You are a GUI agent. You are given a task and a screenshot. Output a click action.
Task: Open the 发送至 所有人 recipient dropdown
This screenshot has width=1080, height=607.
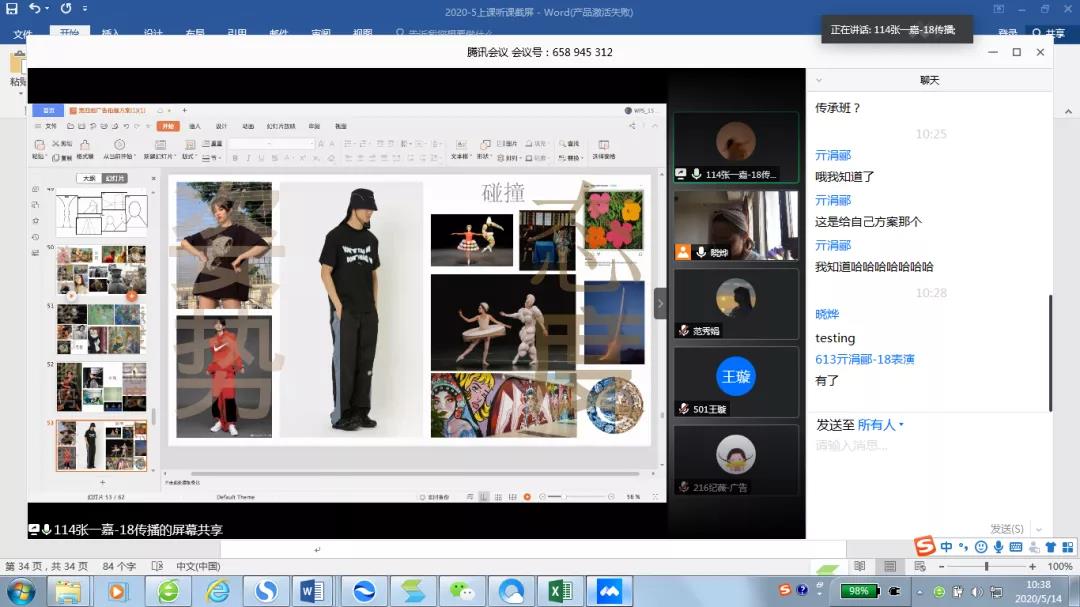pyautogui.click(x=880, y=425)
